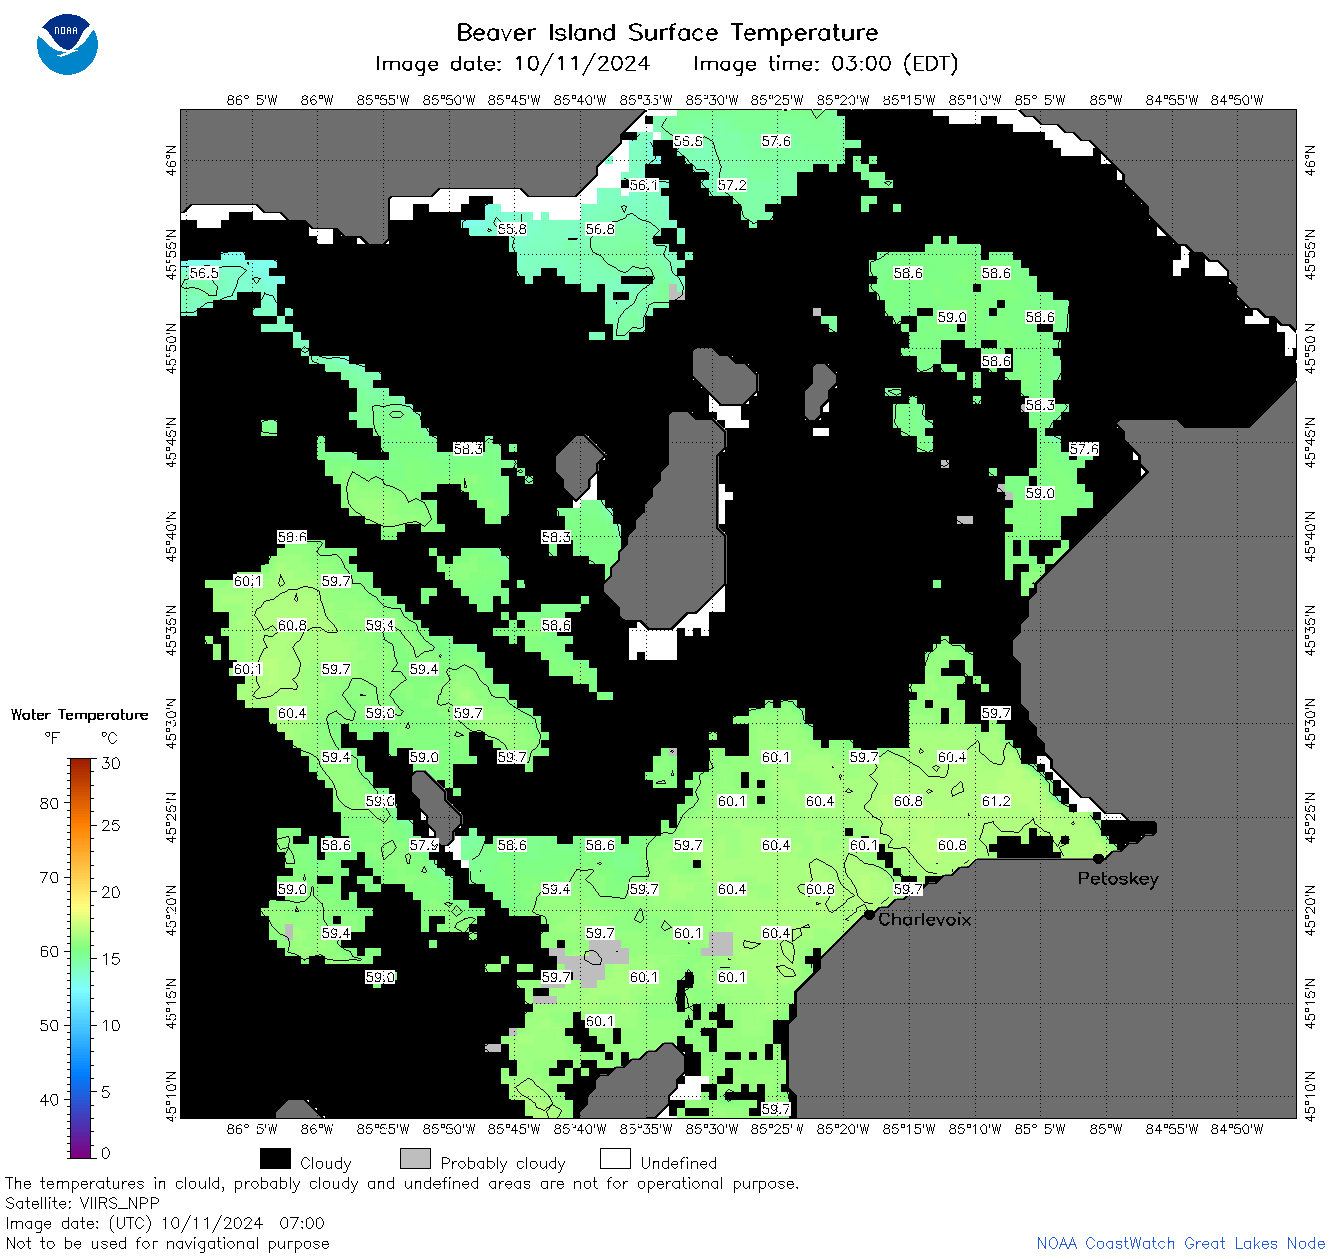The image size is (1336, 1259).
Task: Click the Image date 10/11/2024 header text
Action: 512,64
